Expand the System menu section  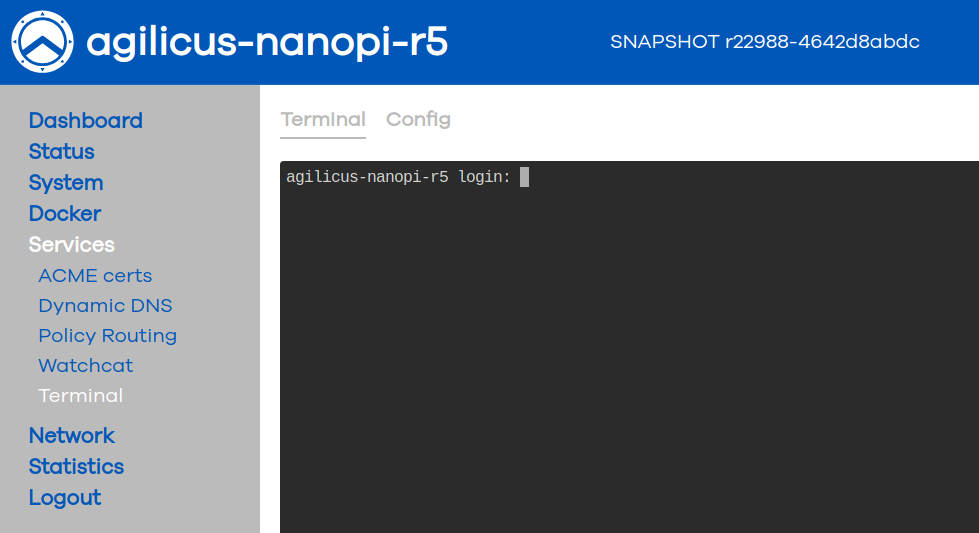point(65,183)
